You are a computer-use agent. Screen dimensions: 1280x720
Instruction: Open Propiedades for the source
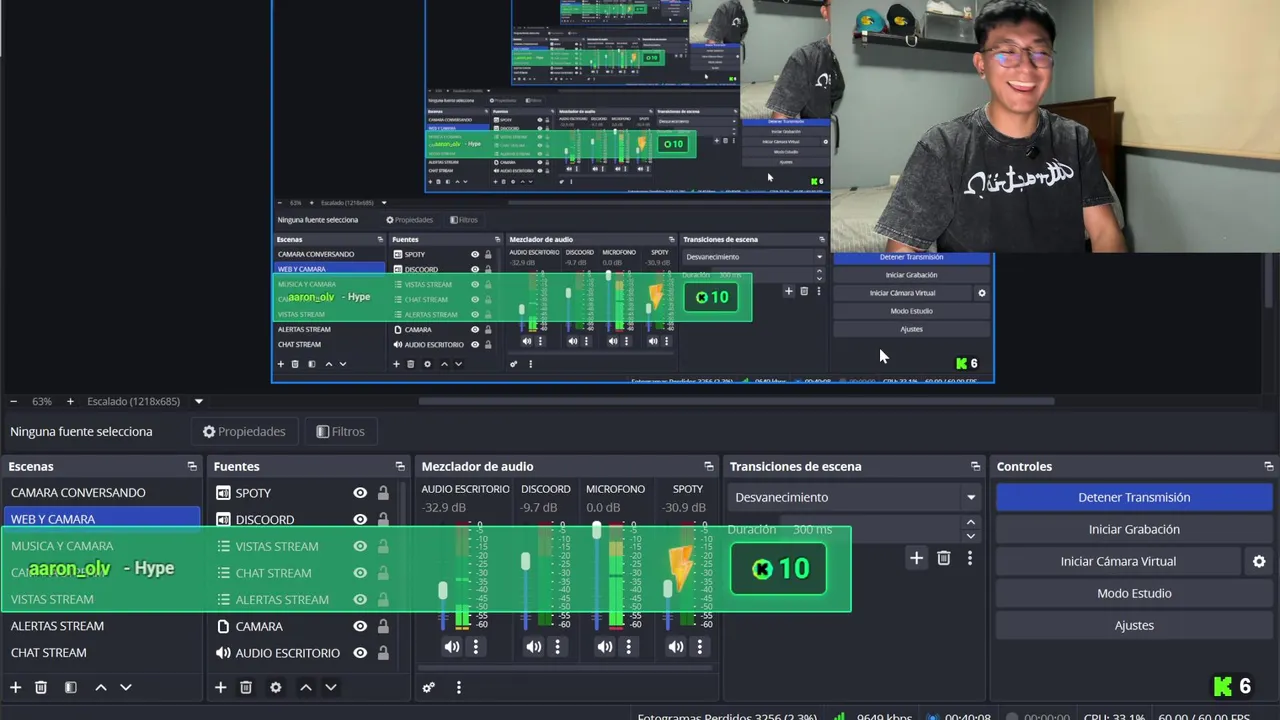tap(244, 431)
